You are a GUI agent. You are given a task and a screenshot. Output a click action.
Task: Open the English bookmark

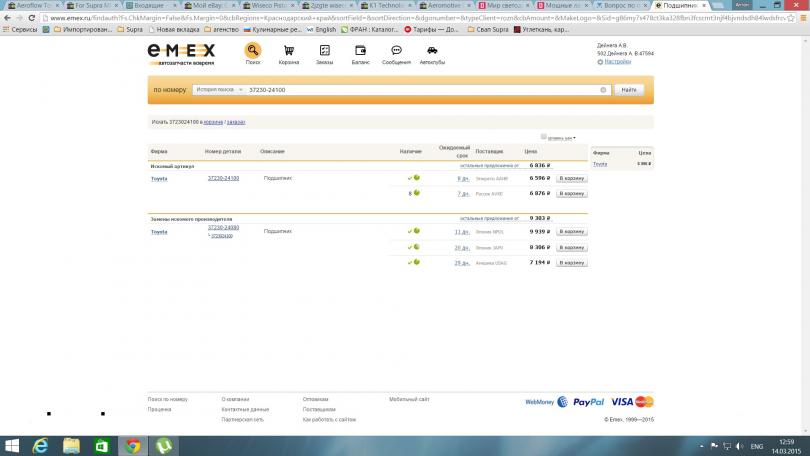coord(321,30)
